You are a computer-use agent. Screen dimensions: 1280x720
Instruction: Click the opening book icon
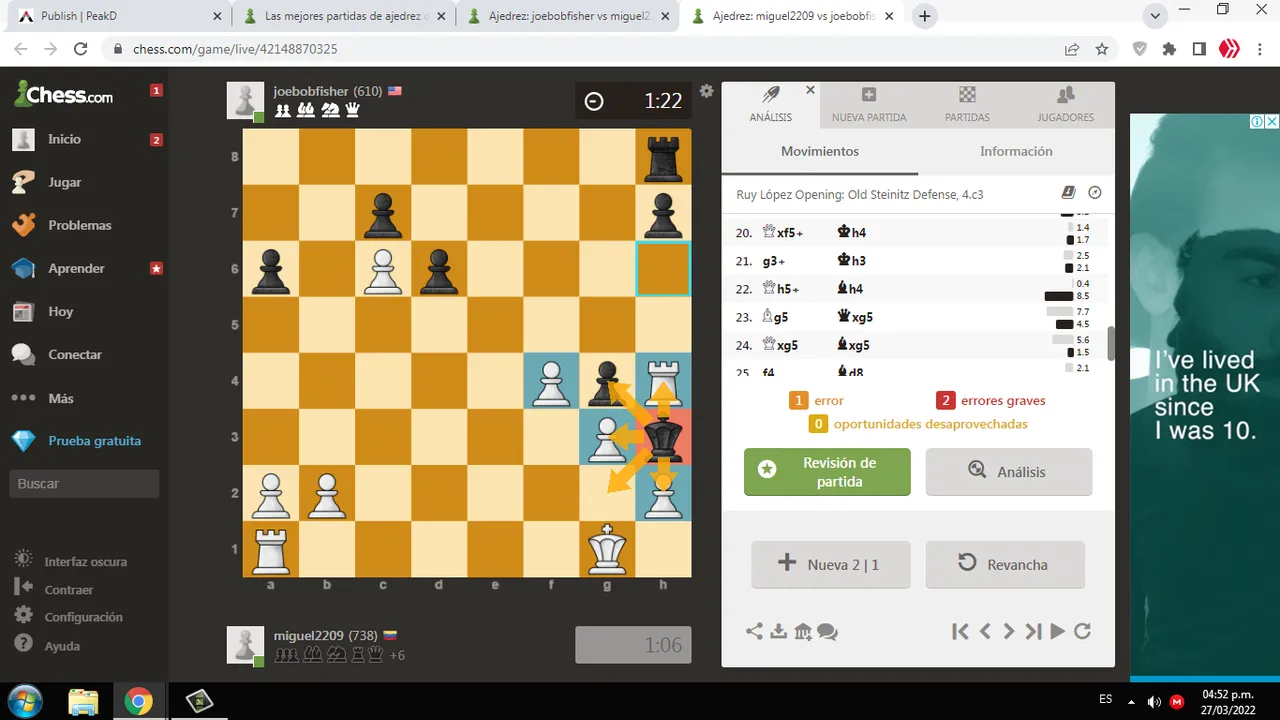point(1068,193)
